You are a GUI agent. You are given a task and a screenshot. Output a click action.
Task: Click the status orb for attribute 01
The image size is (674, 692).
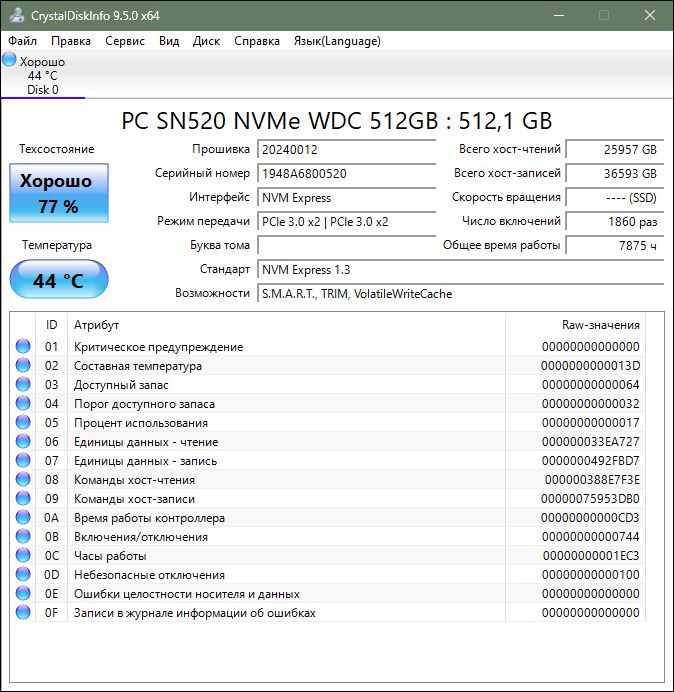click(23, 346)
